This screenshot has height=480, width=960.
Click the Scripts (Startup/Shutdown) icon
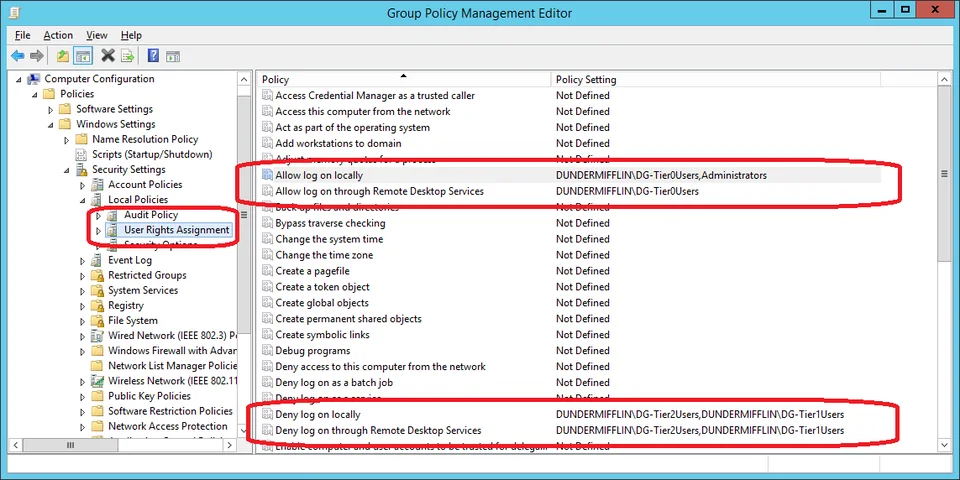click(81, 154)
